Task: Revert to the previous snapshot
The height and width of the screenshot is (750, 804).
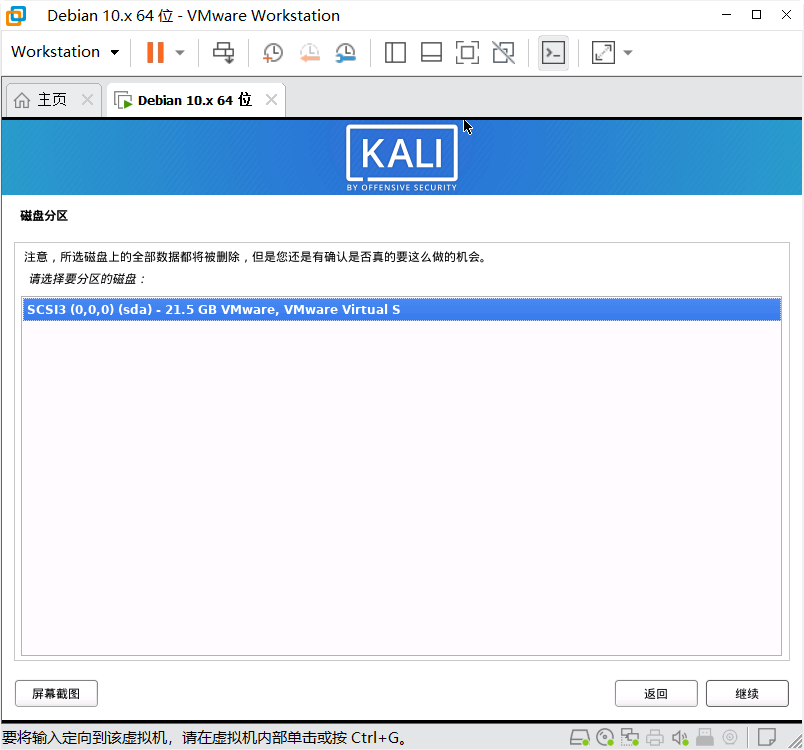Action: 309,52
